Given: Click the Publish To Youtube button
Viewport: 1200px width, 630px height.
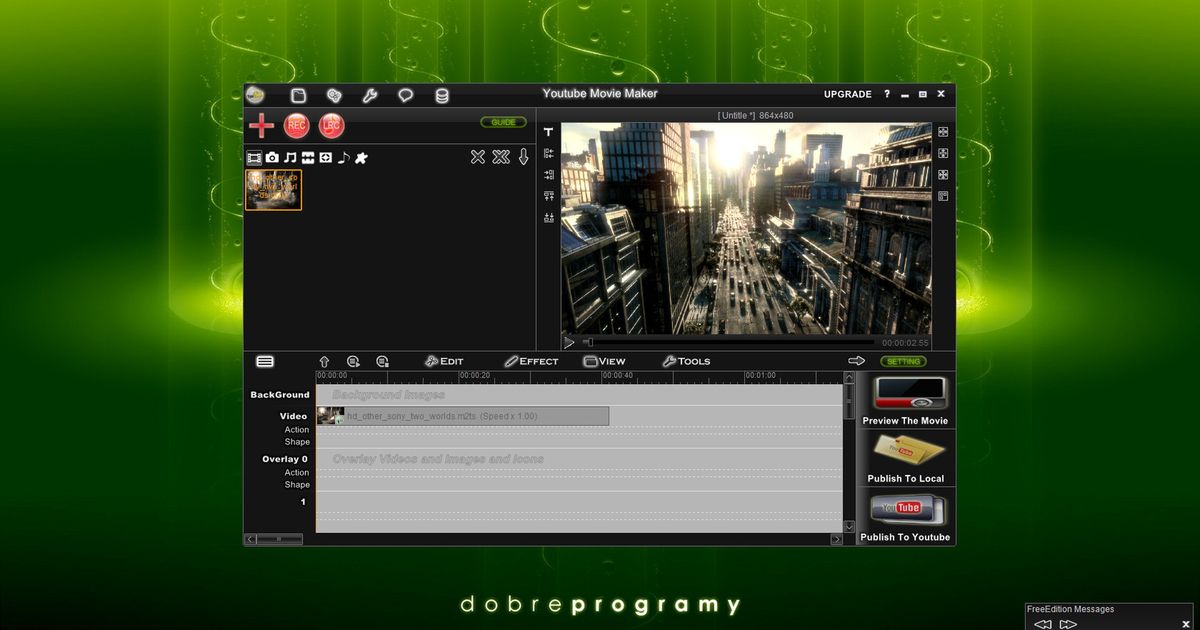Looking at the screenshot, I should click(x=904, y=518).
